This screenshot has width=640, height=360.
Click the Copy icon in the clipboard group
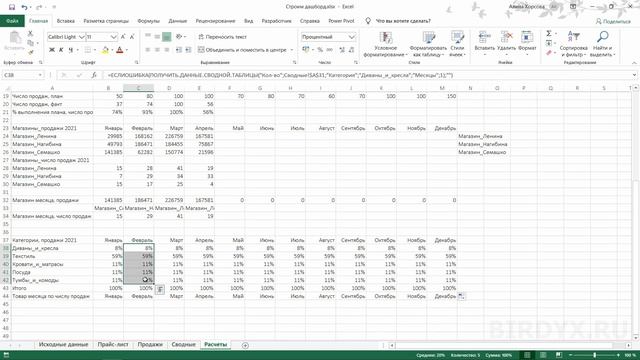point(30,43)
